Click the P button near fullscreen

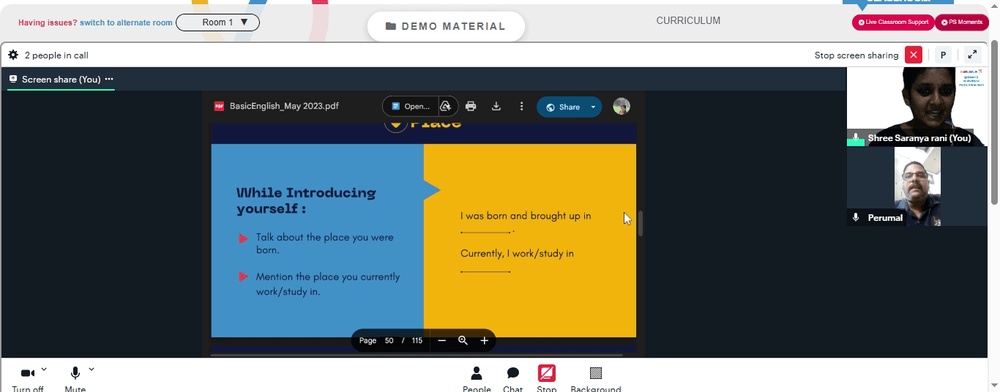[x=943, y=55]
